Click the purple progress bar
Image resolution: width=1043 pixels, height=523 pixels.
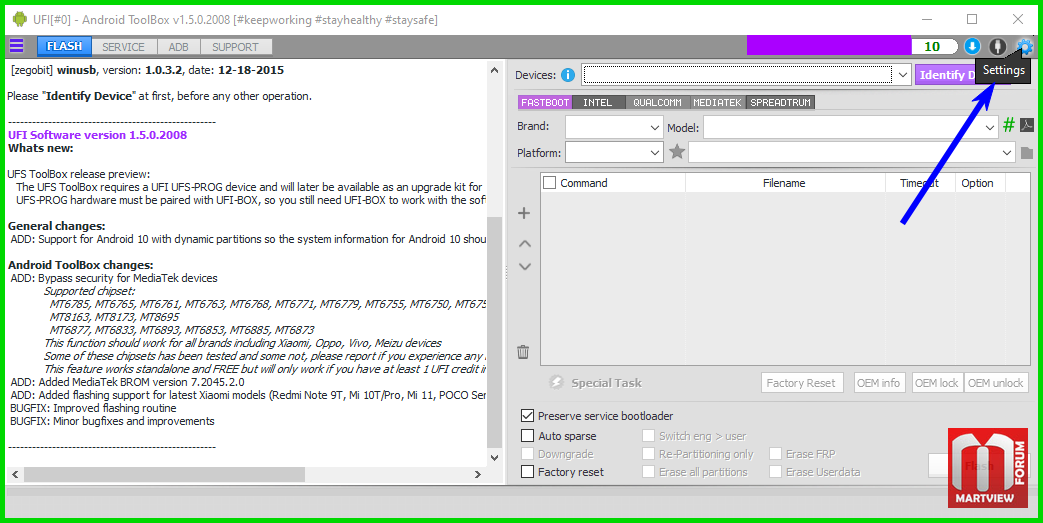coord(829,46)
